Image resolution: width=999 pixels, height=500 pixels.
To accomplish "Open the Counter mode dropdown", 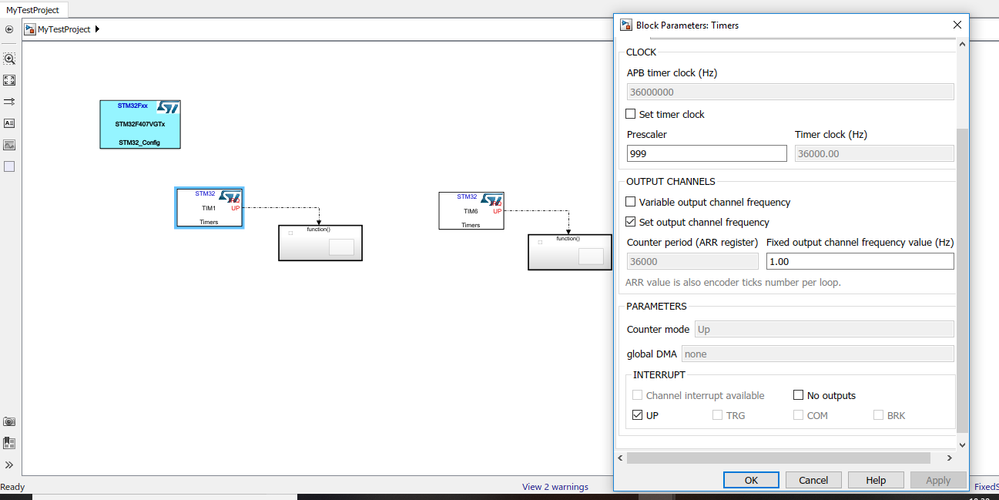I will tap(823, 329).
